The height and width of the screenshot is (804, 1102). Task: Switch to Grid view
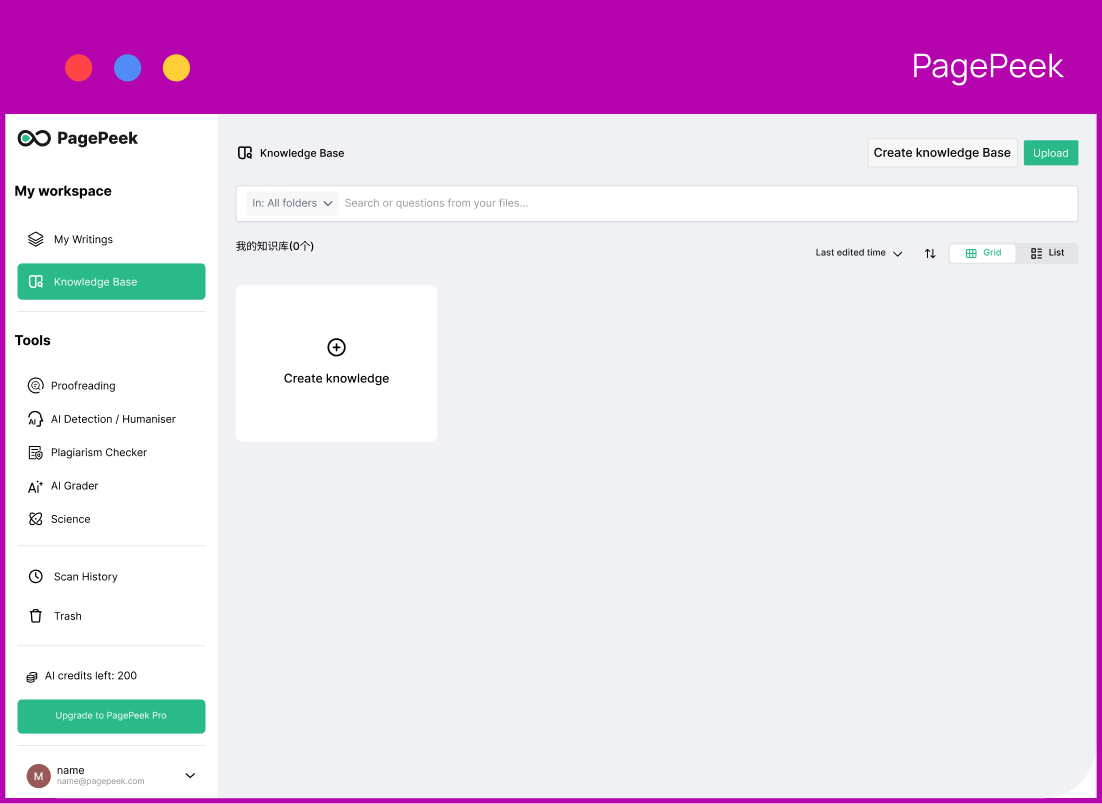click(x=983, y=253)
